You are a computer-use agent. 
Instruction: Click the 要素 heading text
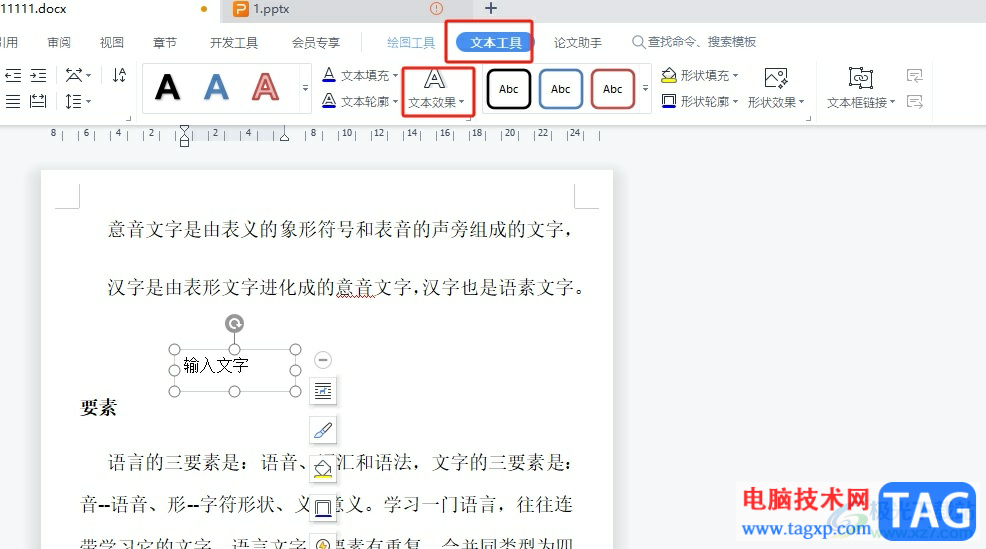click(x=99, y=408)
